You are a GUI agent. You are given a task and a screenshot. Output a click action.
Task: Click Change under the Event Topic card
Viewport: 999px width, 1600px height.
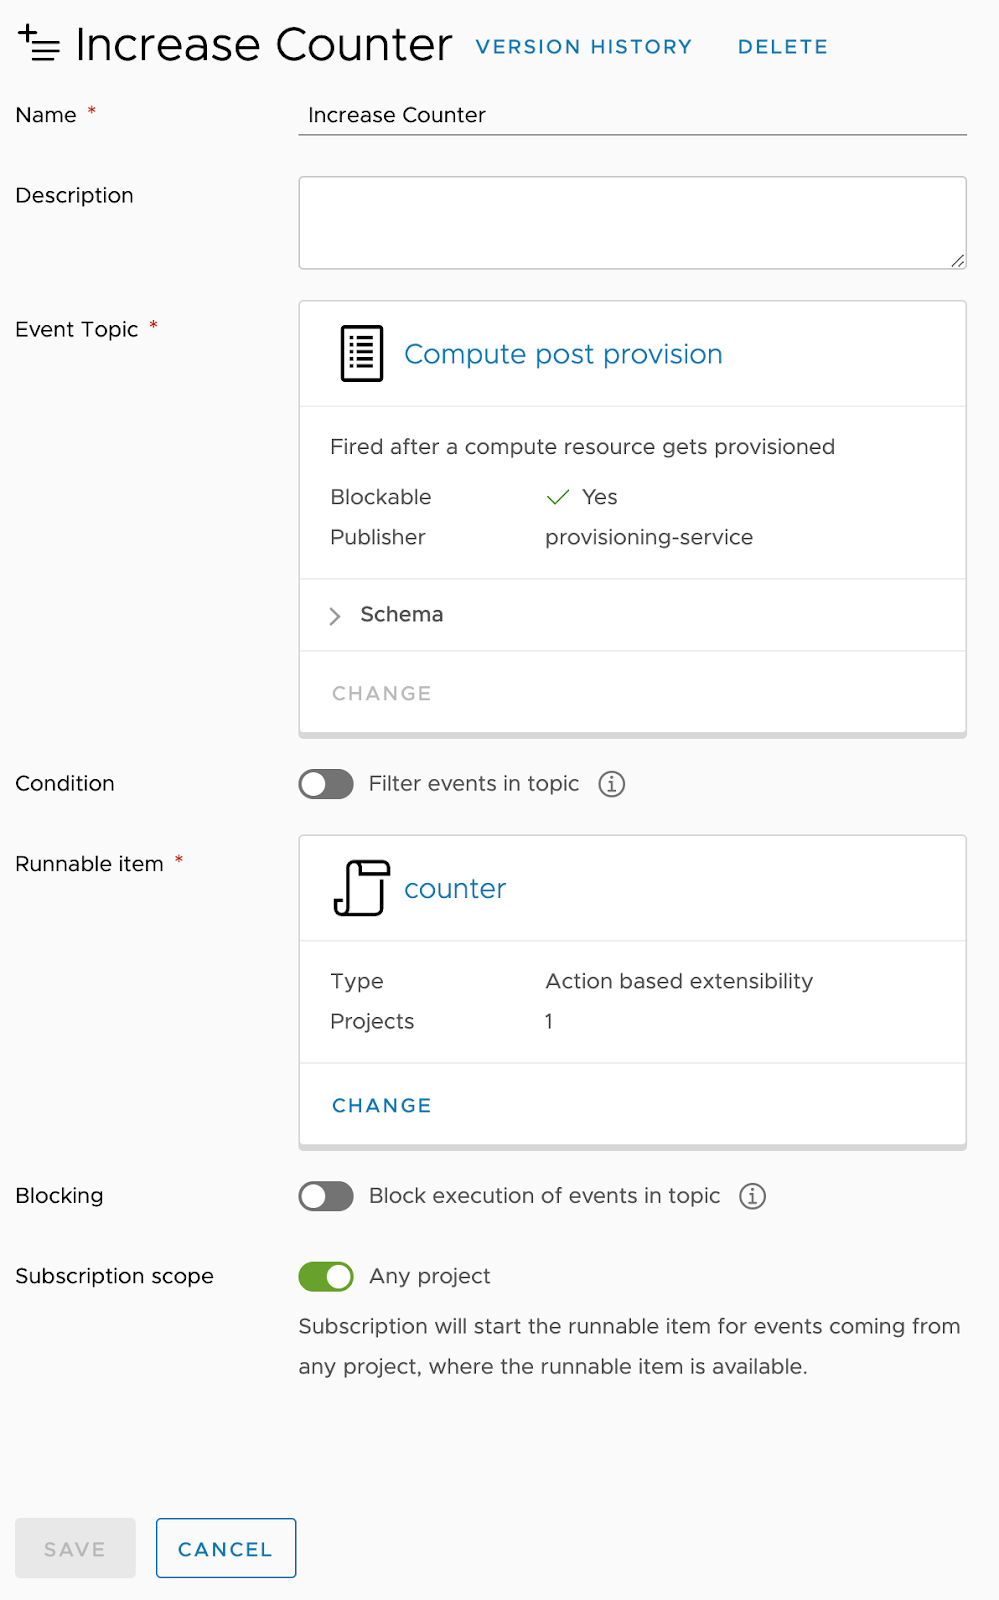(382, 693)
